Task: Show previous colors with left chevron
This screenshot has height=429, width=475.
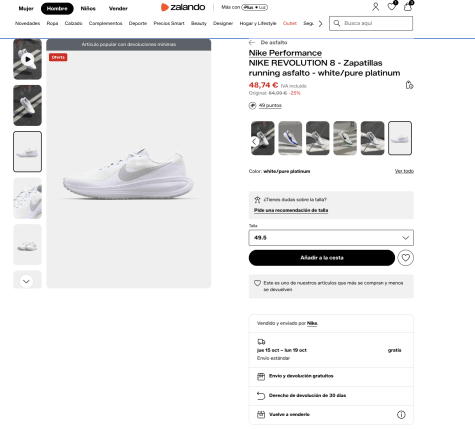Action: [254, 141]
